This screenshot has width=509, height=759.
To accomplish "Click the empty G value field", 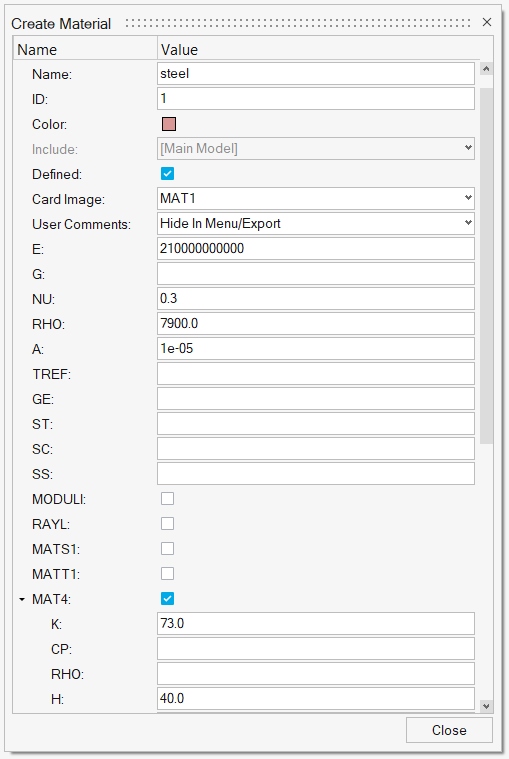I will [316, 274].
